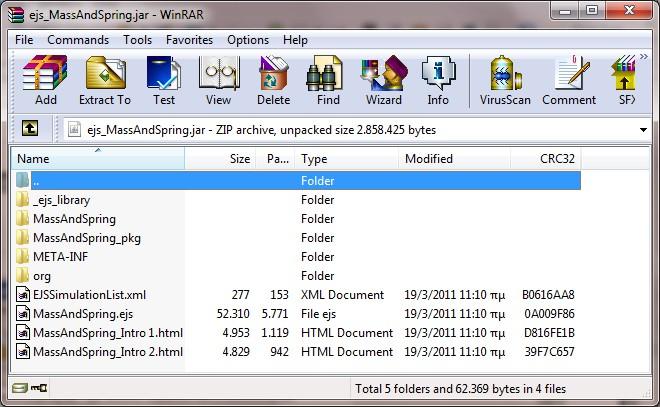Show more toolbar buttons chevron
The height and width of the screenshot is (407, 660).
click(x=644, y=56)
